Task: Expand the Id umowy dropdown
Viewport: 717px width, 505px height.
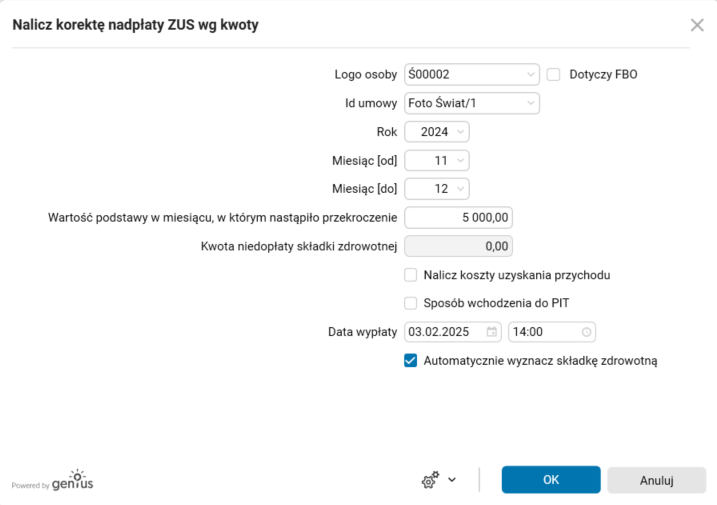Action: click(530, 103)
